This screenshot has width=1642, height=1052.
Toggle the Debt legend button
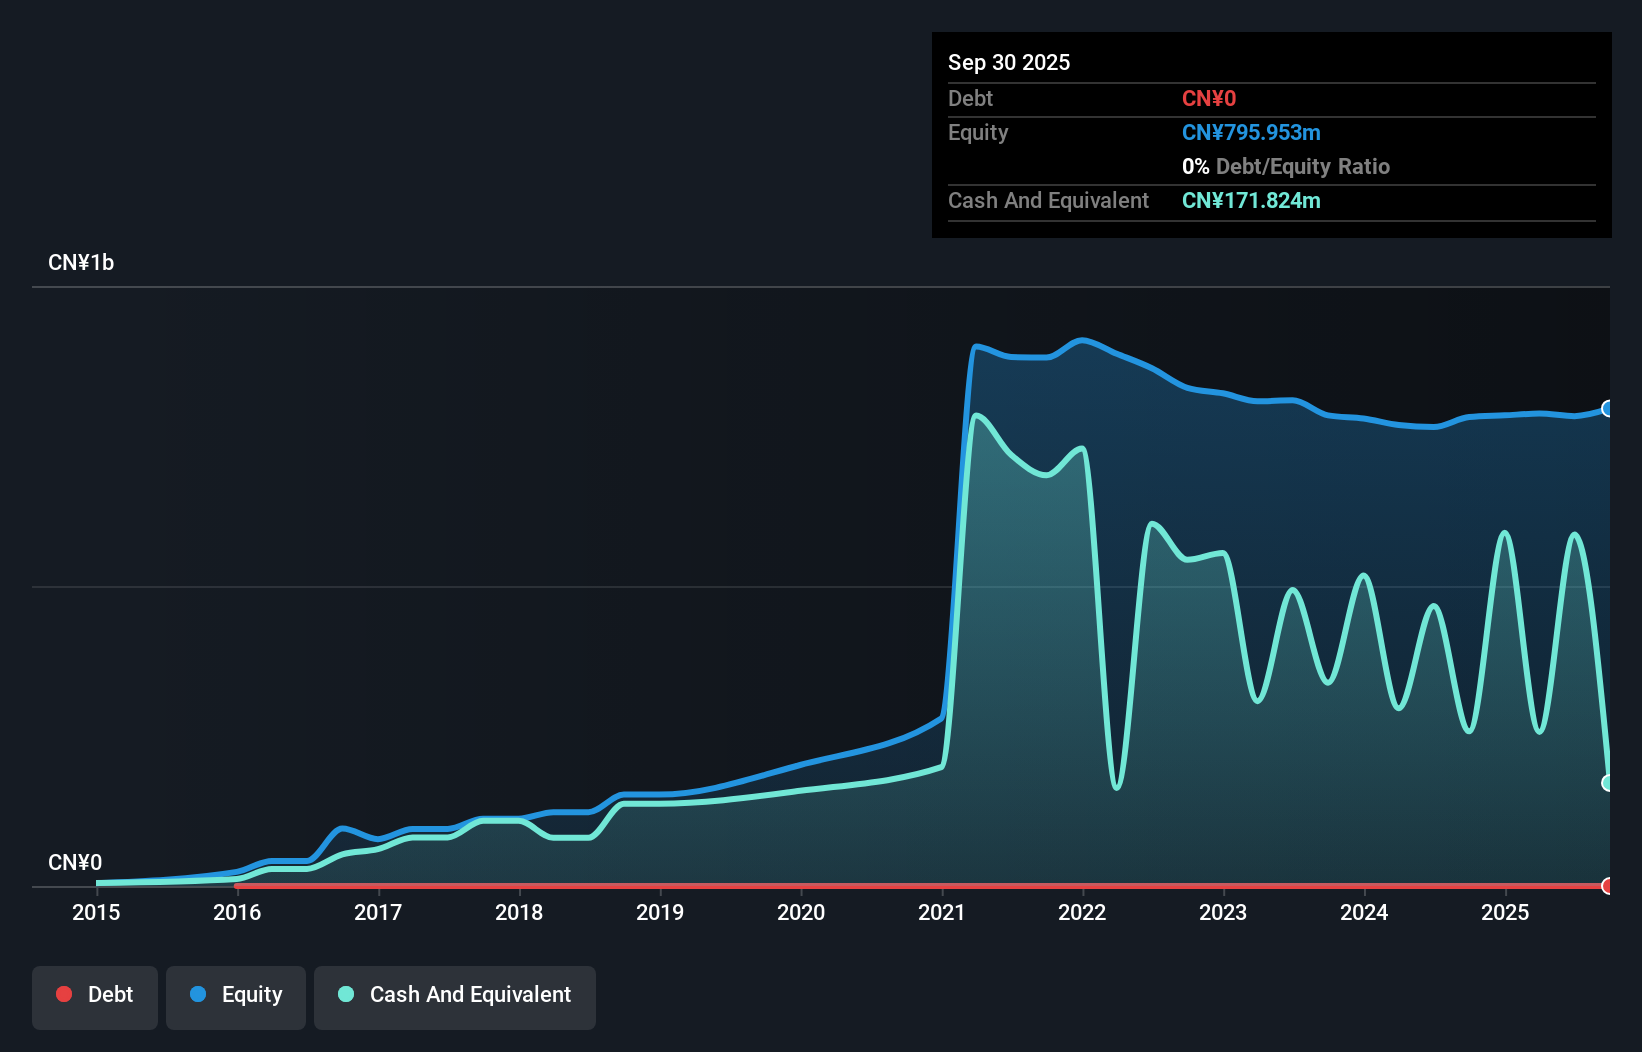coord(95,997)
